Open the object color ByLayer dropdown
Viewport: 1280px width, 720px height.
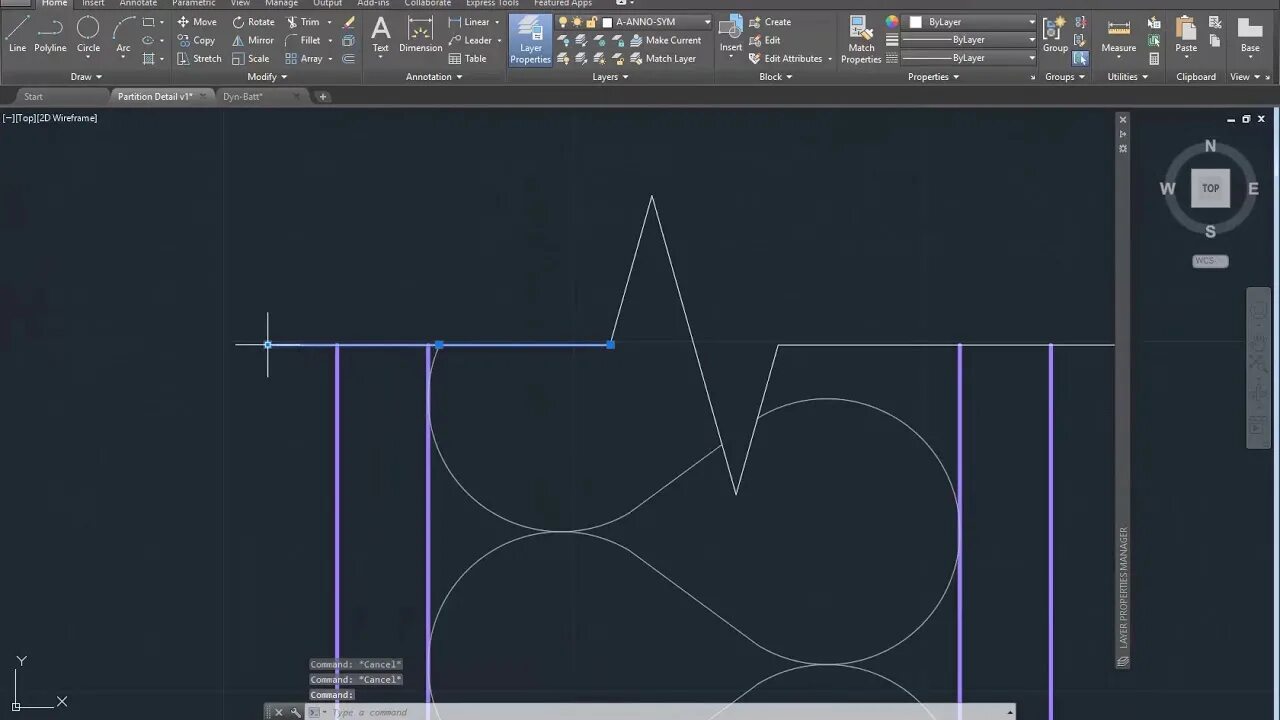[x=971, y=22]
